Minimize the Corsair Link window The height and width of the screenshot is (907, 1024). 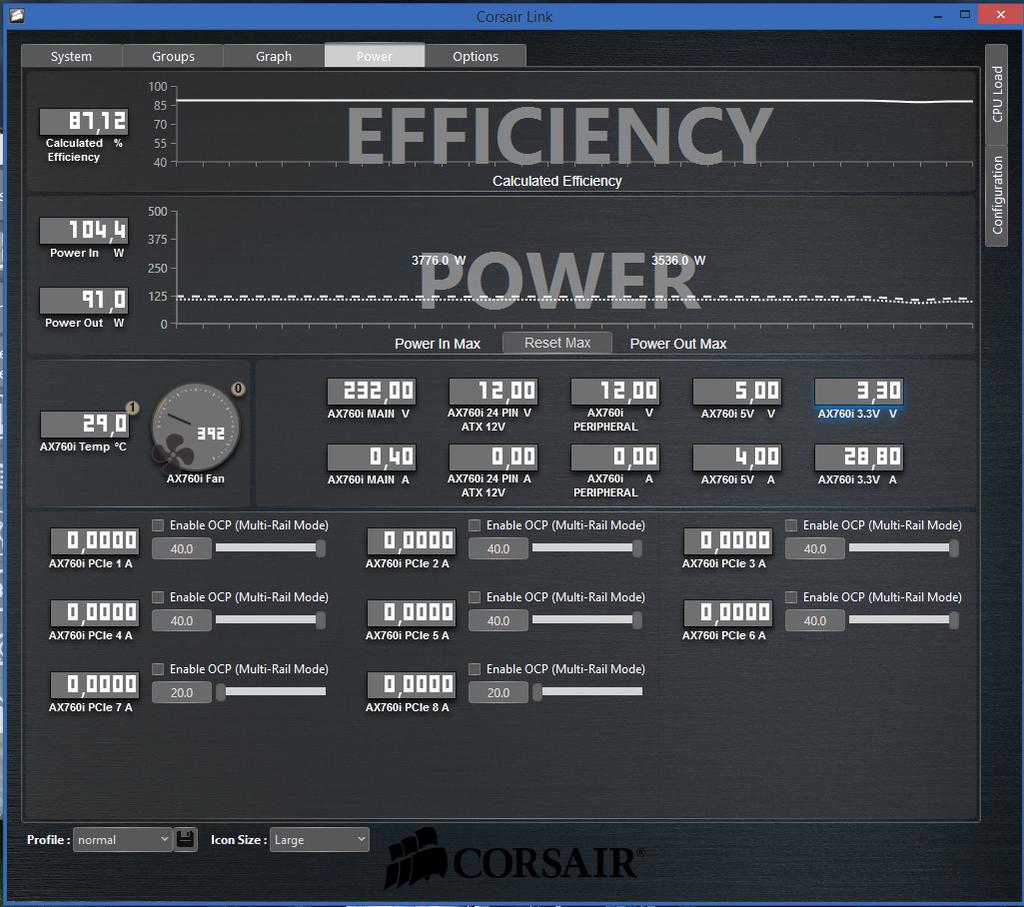click(938, 15)
